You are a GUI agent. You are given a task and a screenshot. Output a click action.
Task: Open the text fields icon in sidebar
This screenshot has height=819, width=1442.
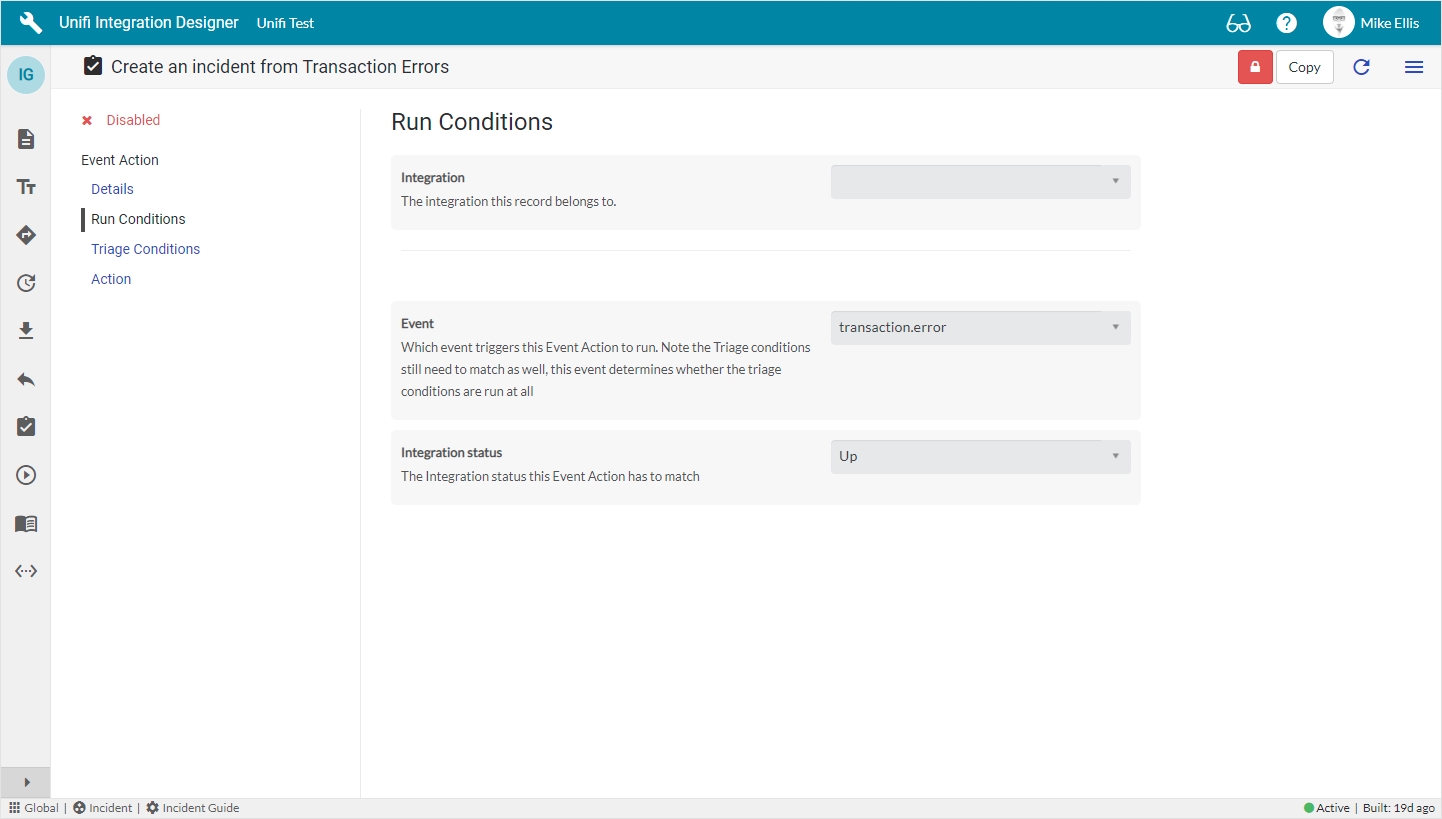(x=26, y=187)
